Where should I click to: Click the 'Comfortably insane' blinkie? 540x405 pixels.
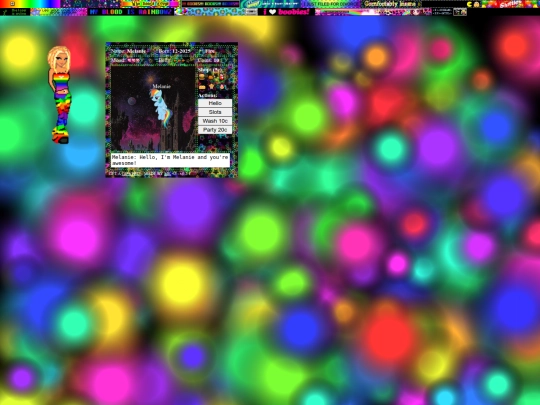391,4
